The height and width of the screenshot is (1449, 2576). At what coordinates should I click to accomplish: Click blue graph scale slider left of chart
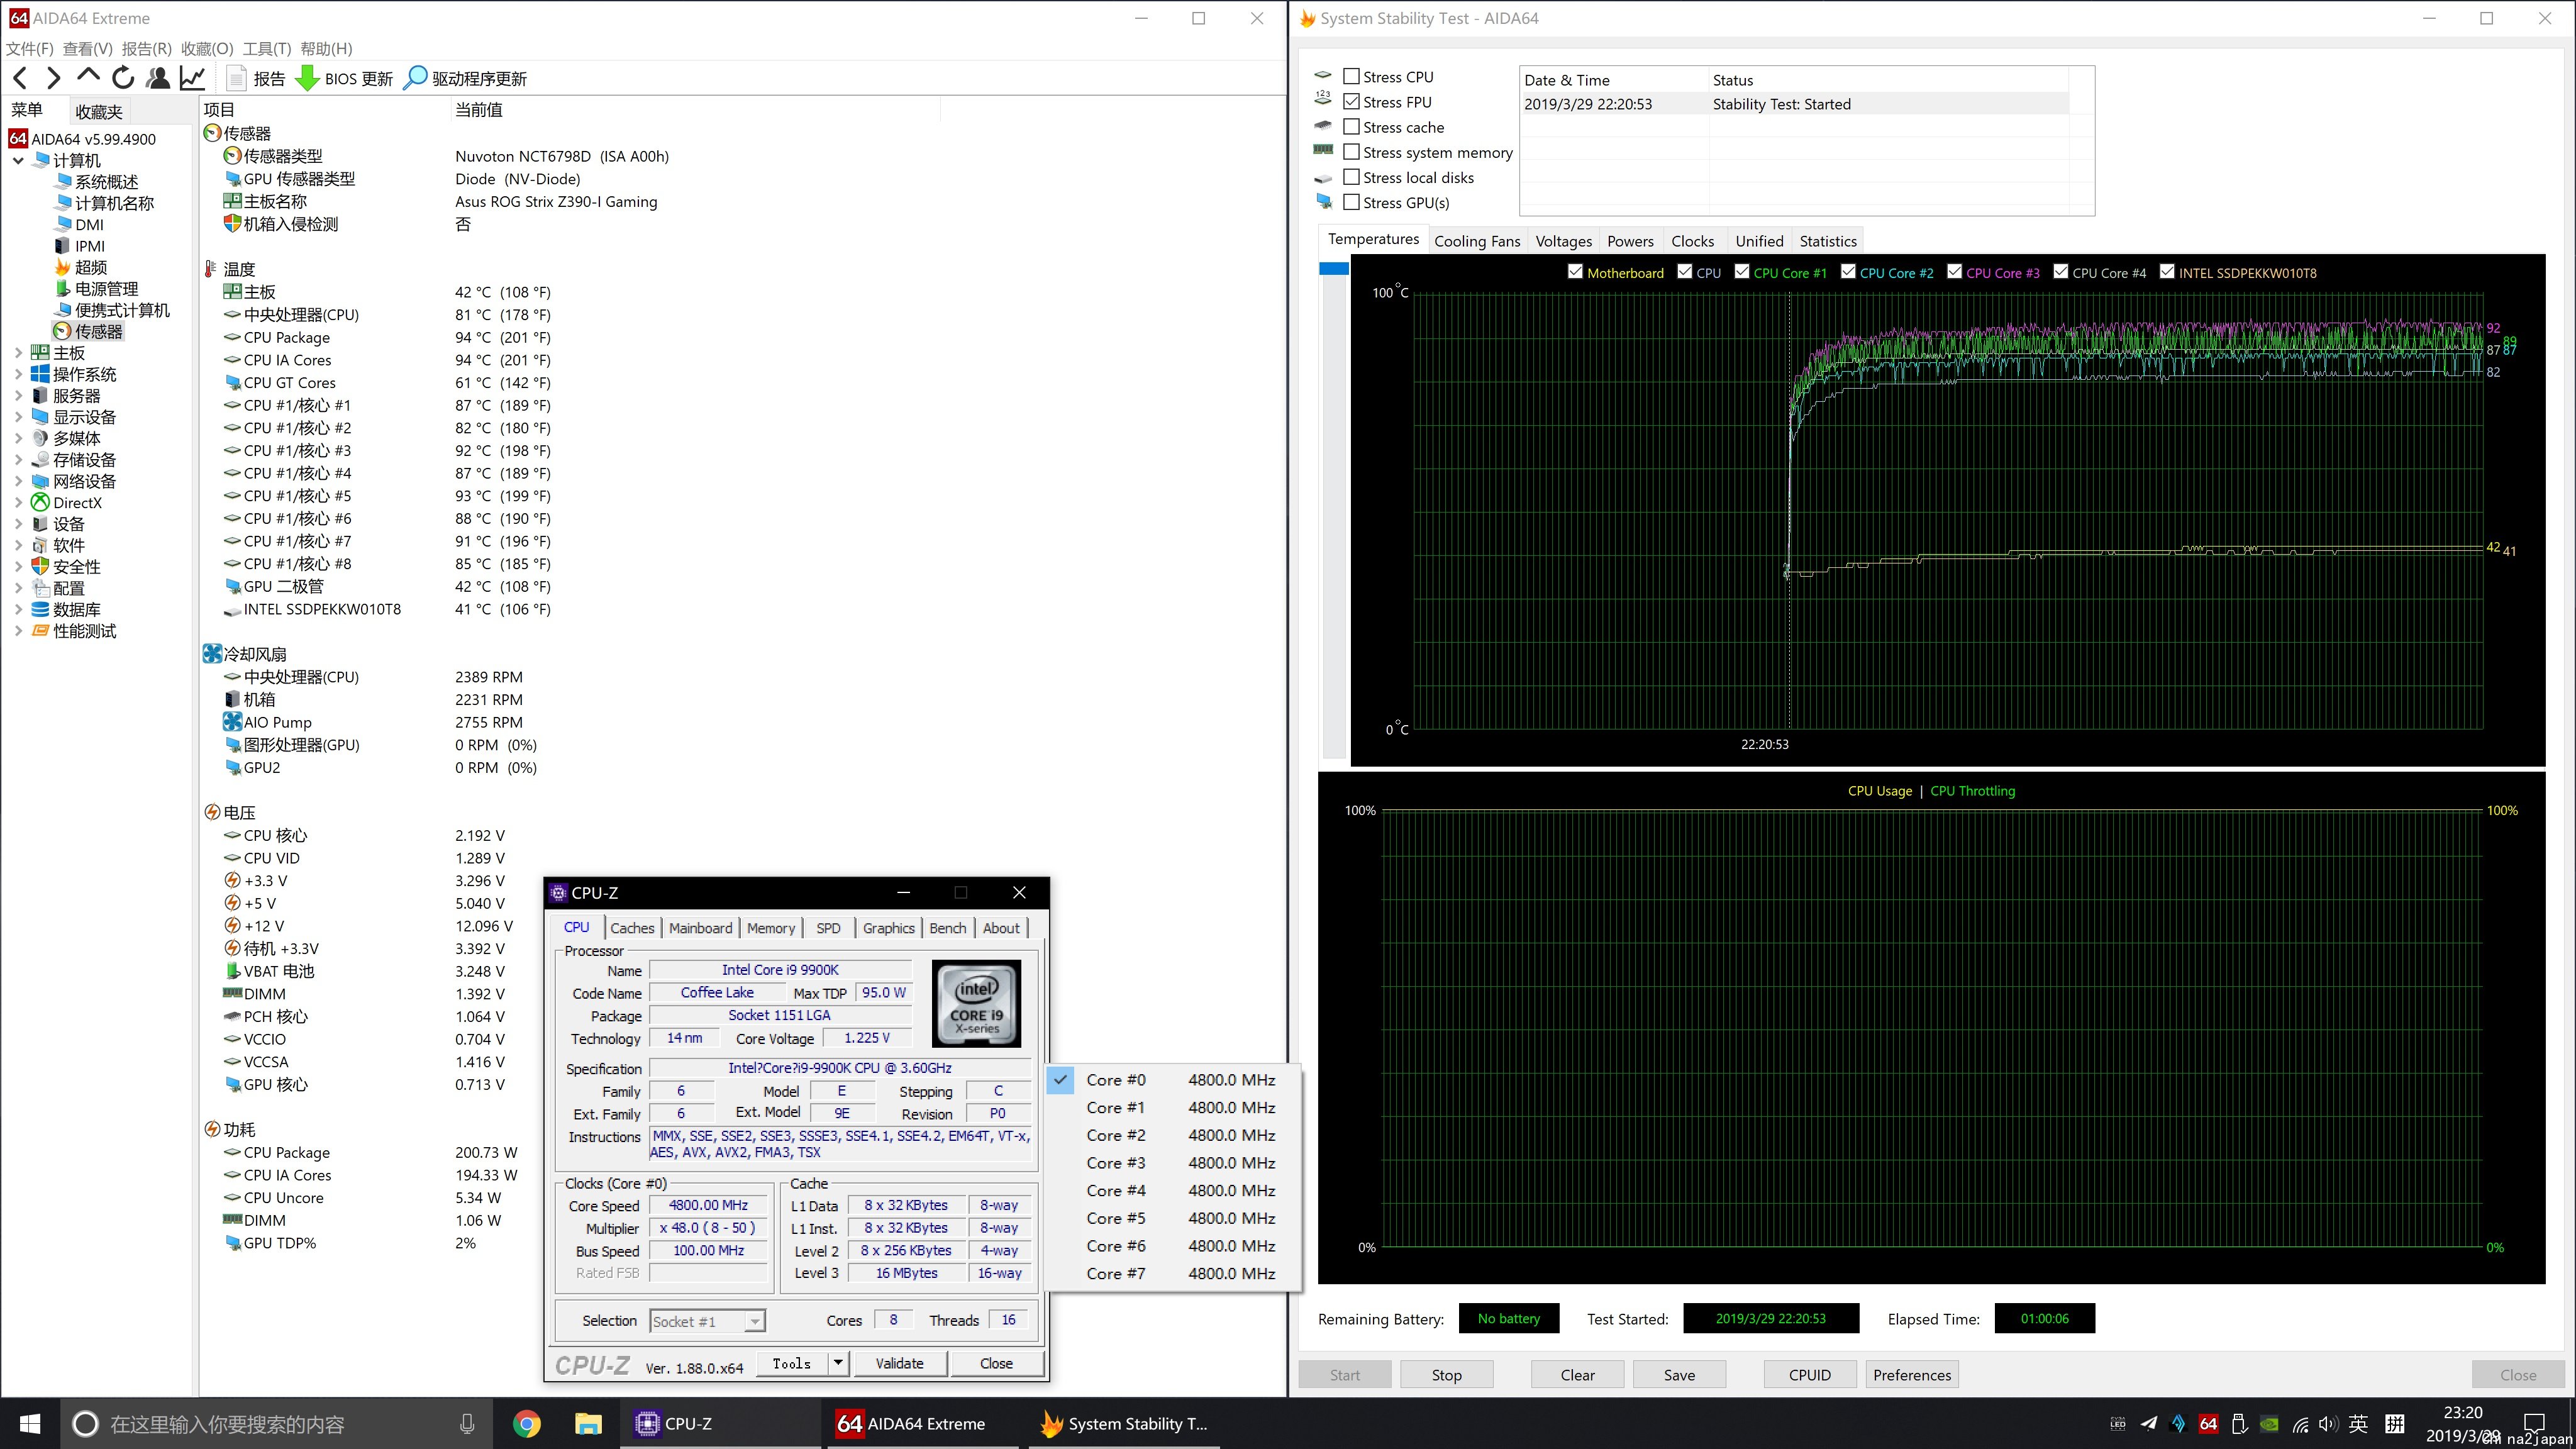point(1334,268)
